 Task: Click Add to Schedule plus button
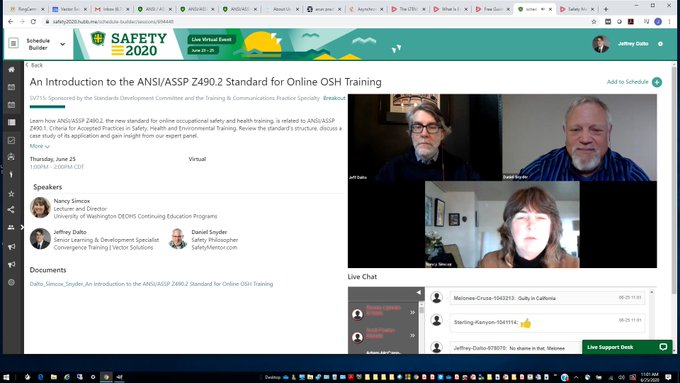[657, 82]
